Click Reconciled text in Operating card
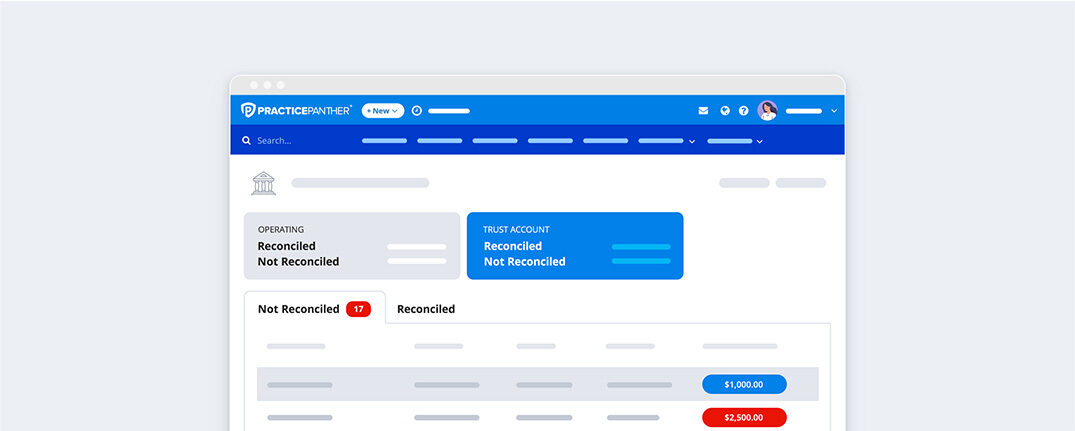Image resolution: width=1075 pixels, height=431 pixels. coord(287,246)
